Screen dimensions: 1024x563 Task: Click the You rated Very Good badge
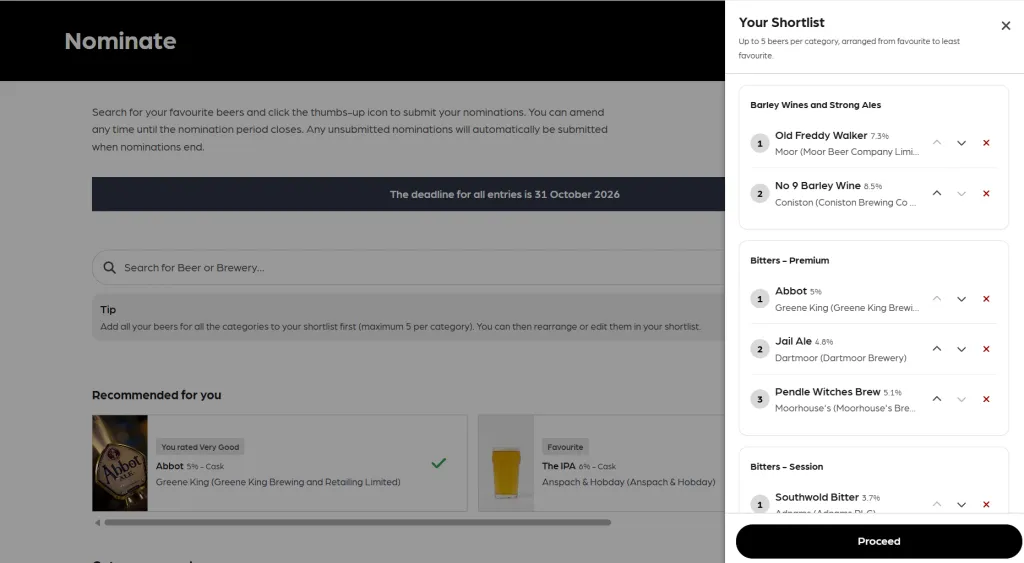[200, 447]
